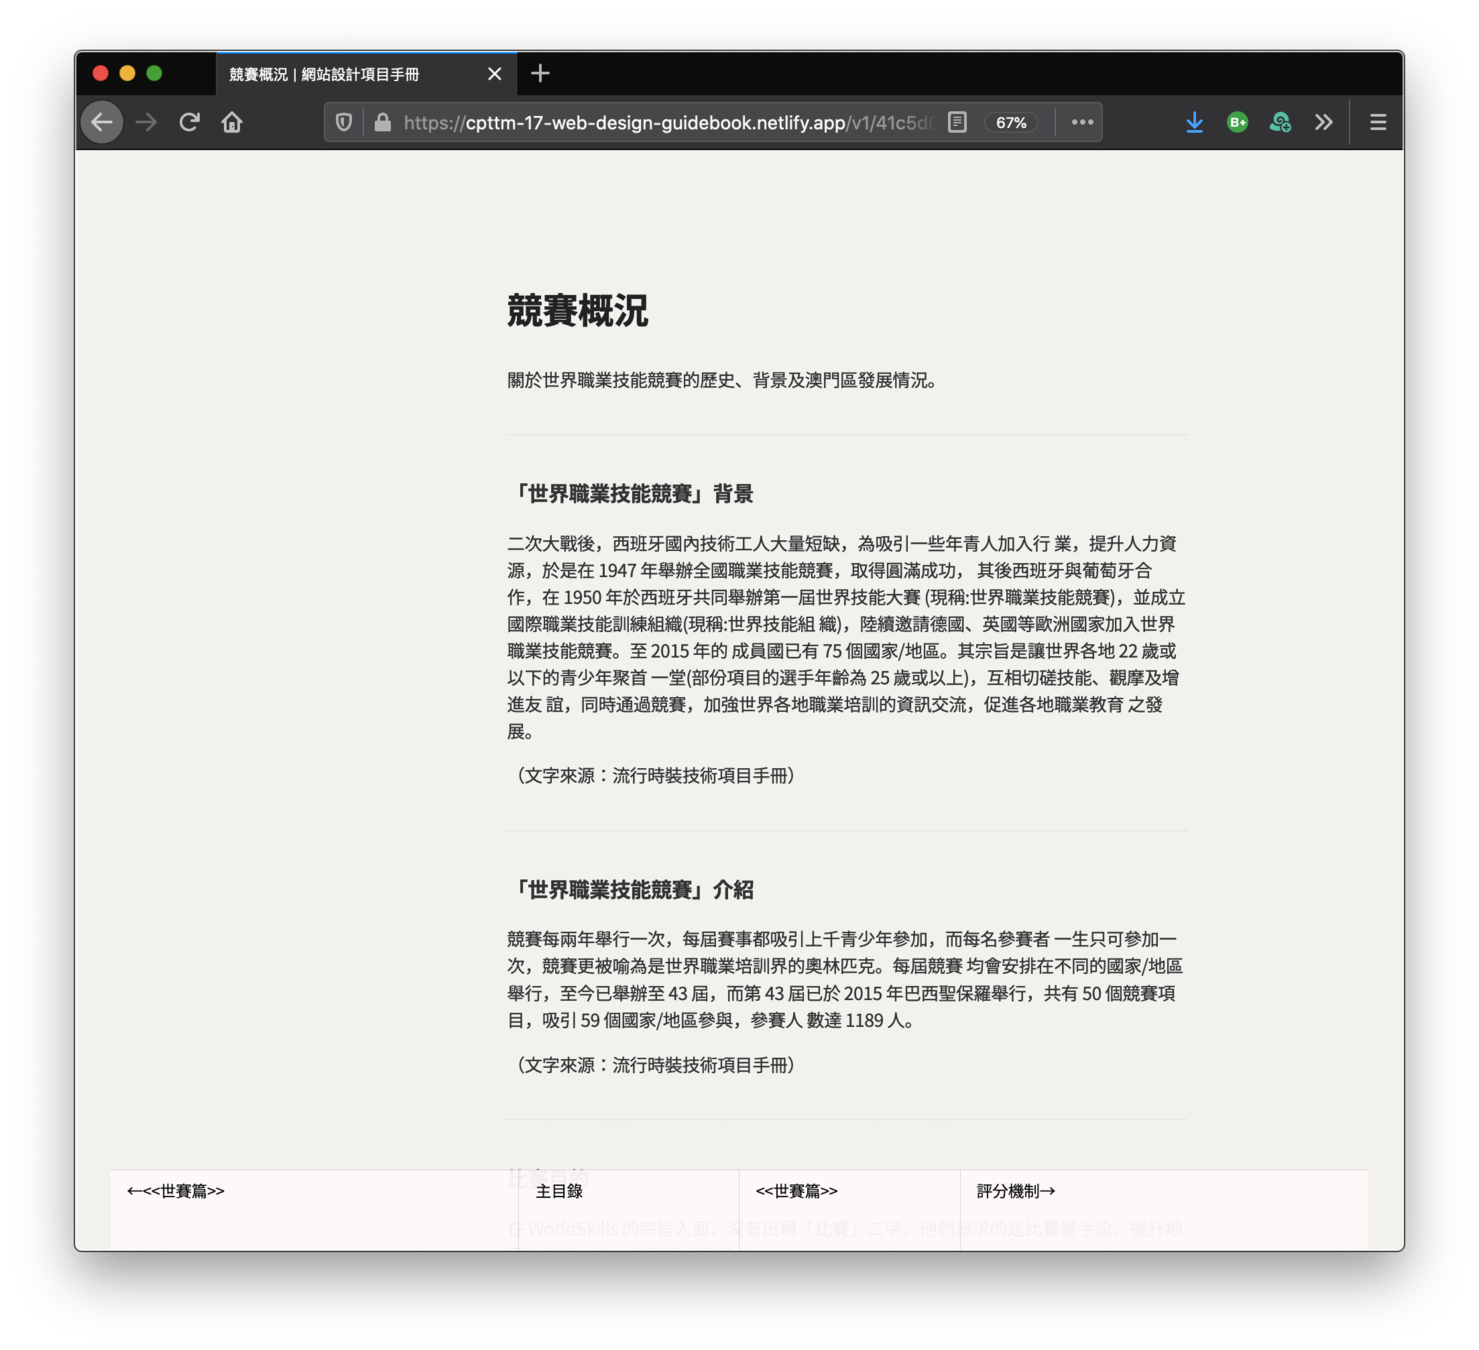Click the 「世界職業技能競賽」背景 heading

tap(631, 493)
